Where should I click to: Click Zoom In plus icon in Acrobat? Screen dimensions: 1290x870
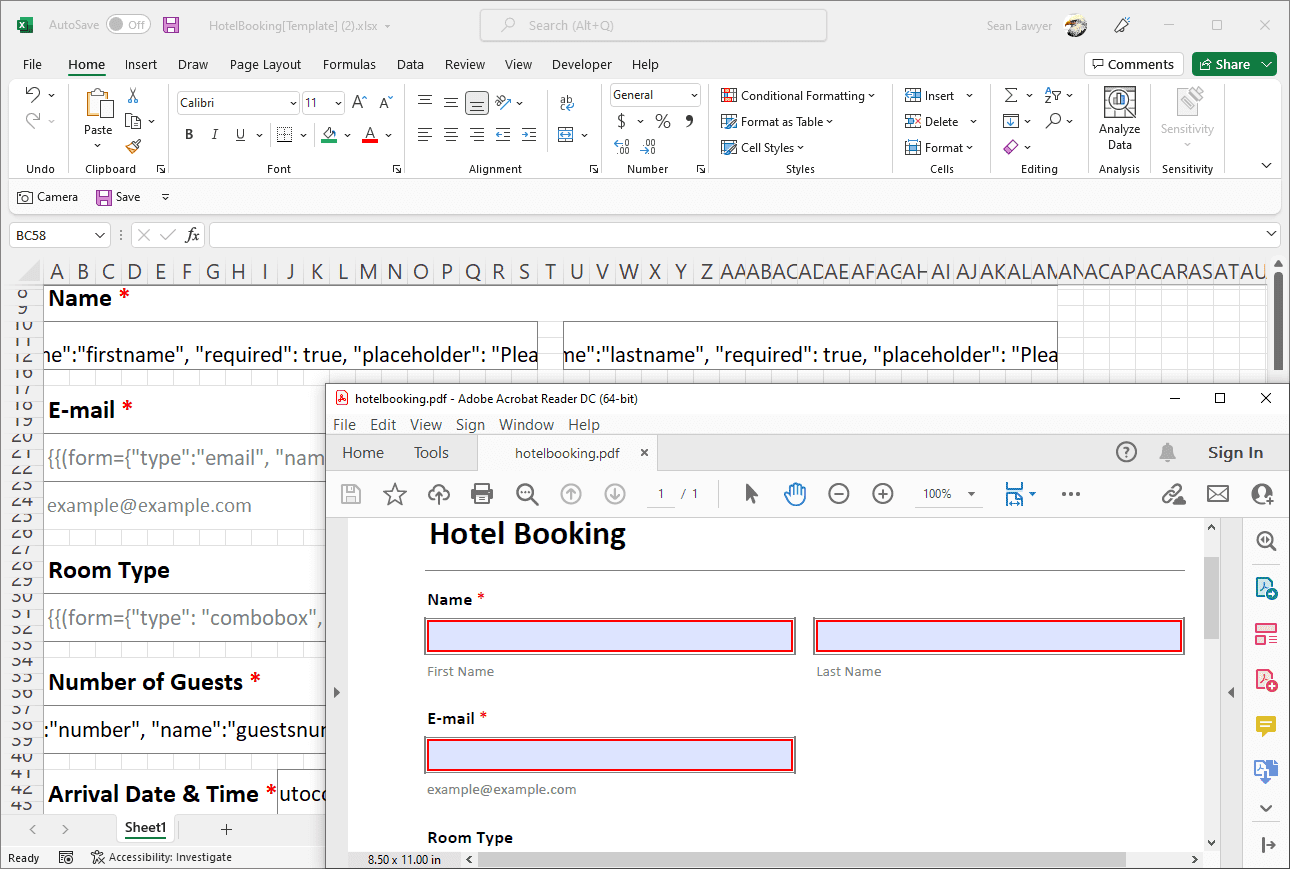(883, 493)
